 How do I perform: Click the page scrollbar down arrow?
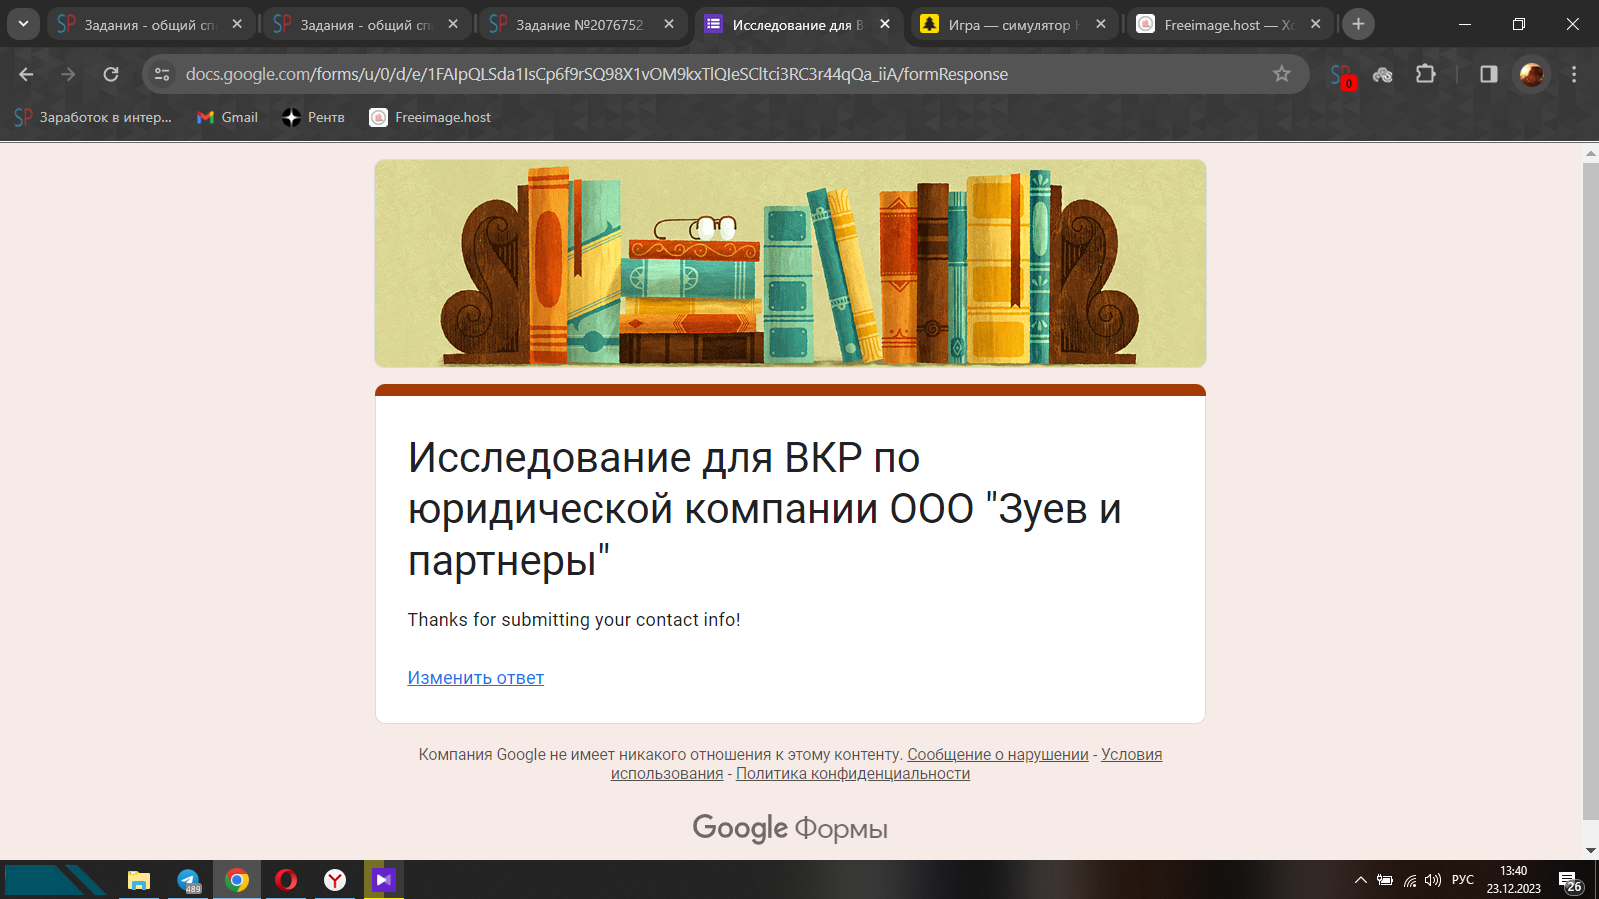1590,851
